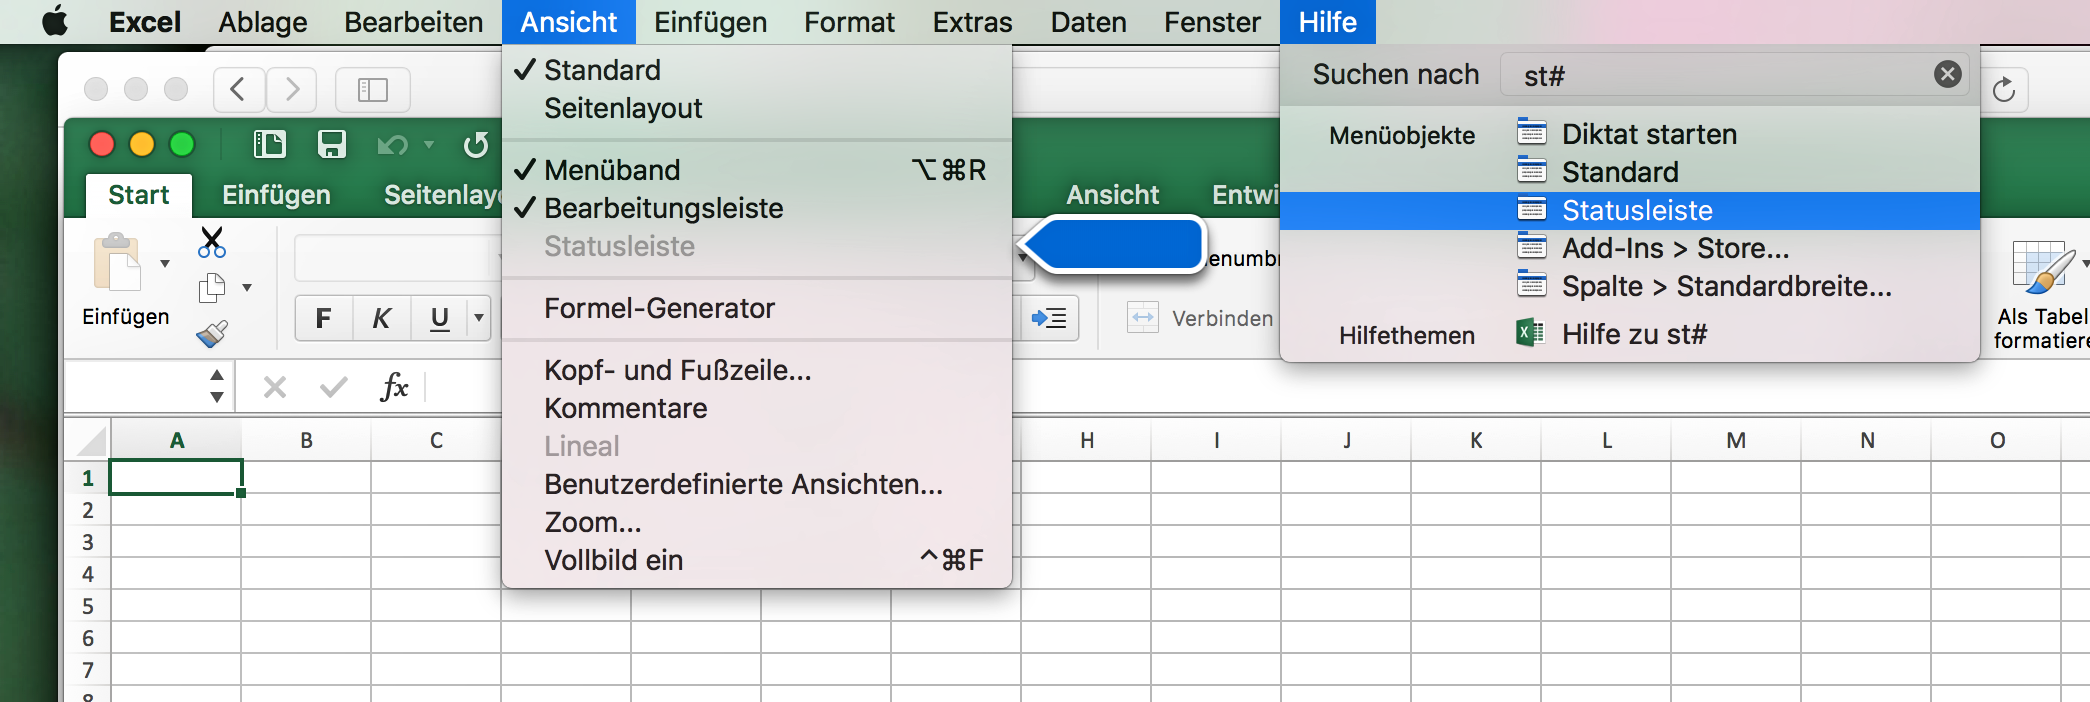Screen dimensions: 2090x702
Task: Open the Fenster menu
Action: (1212, 22)
